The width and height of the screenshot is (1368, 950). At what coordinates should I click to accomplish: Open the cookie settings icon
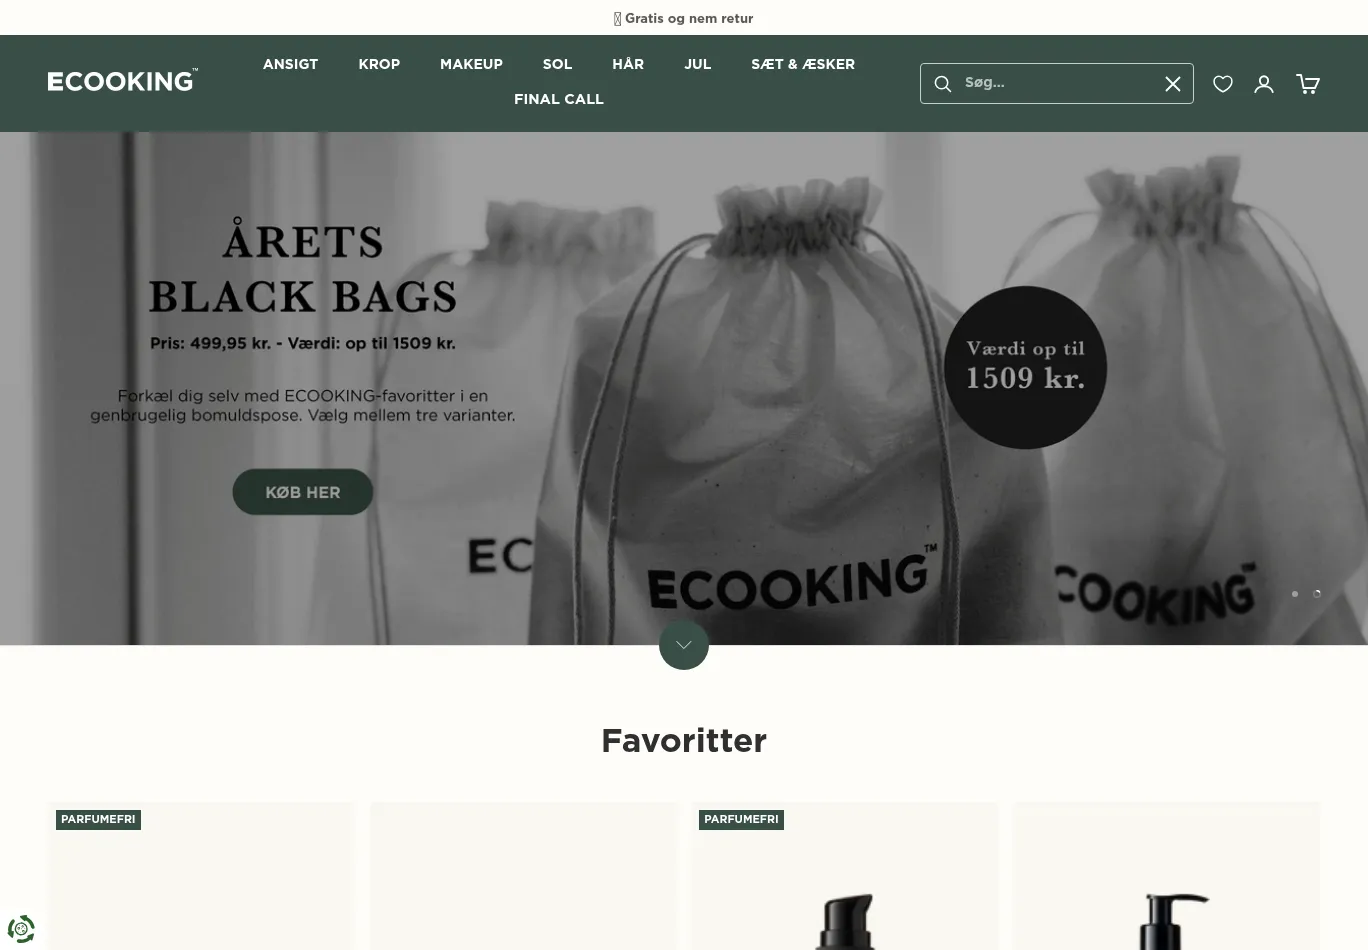(x=21, y=929)
